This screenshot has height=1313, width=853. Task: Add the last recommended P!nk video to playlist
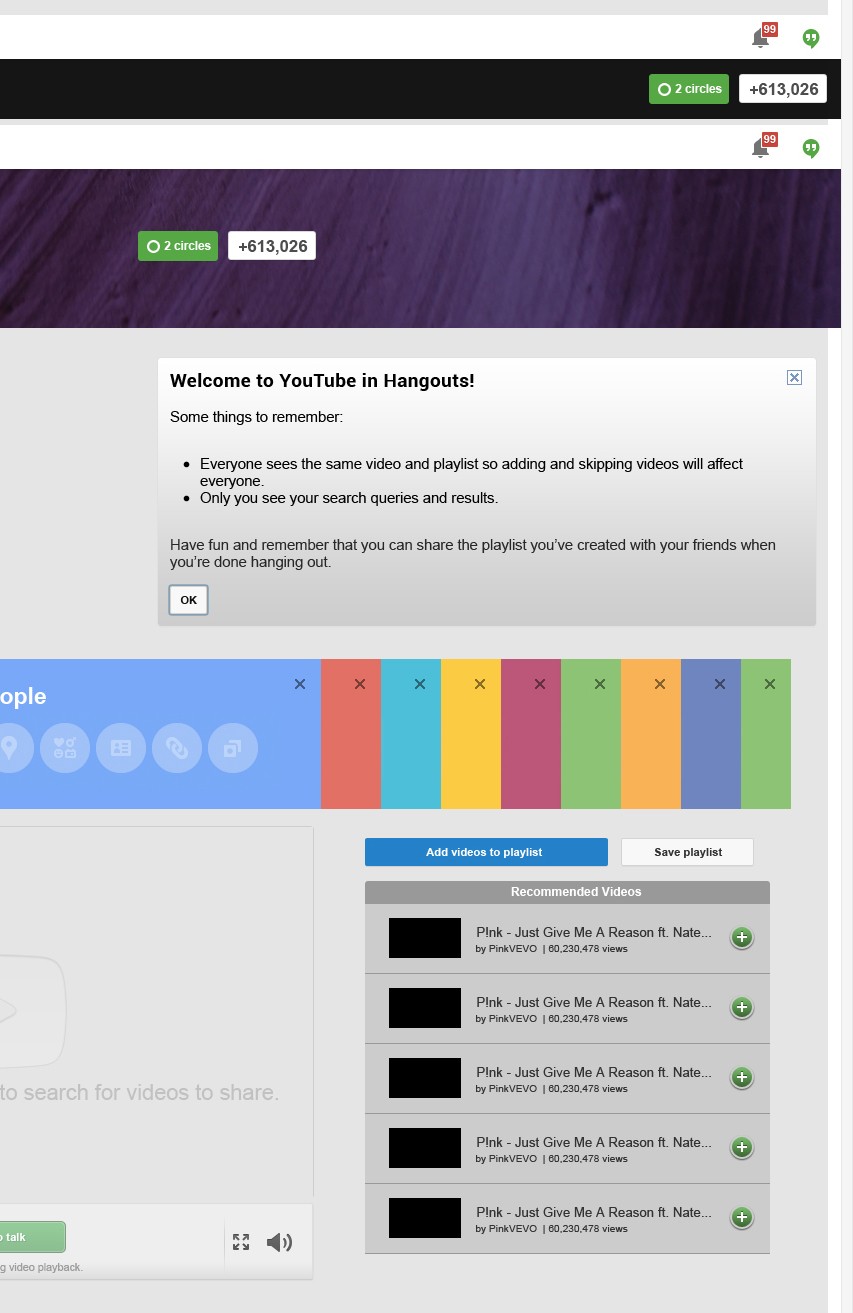[x=742, y=1218]
